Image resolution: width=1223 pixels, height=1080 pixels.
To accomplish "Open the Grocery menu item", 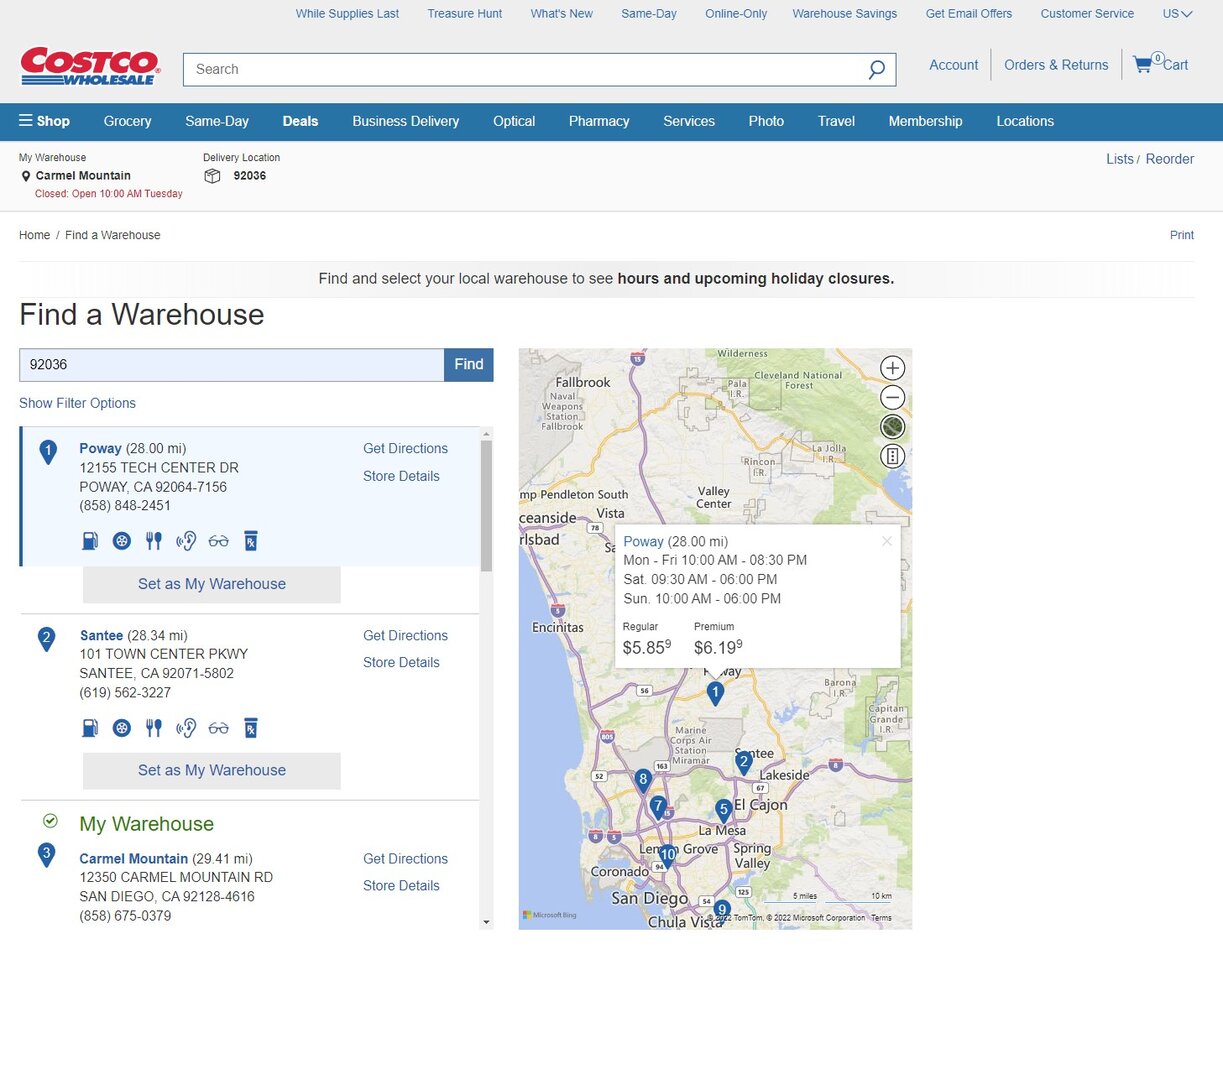I will pyautogui.click(x=127, y=121).
